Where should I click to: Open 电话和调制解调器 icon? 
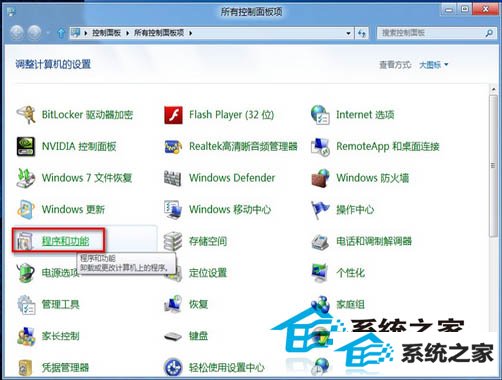(320, 241)
